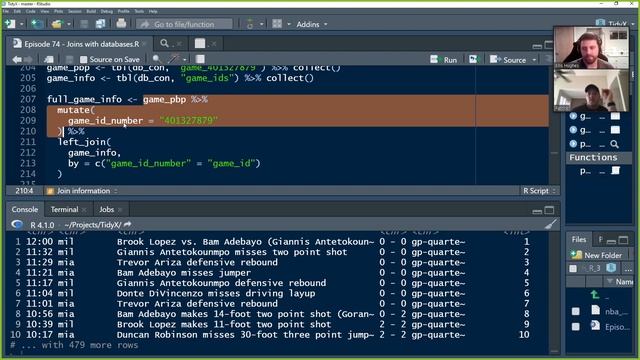
Task: Toggle the select-all files checkbox
Action: pos(573,268)
